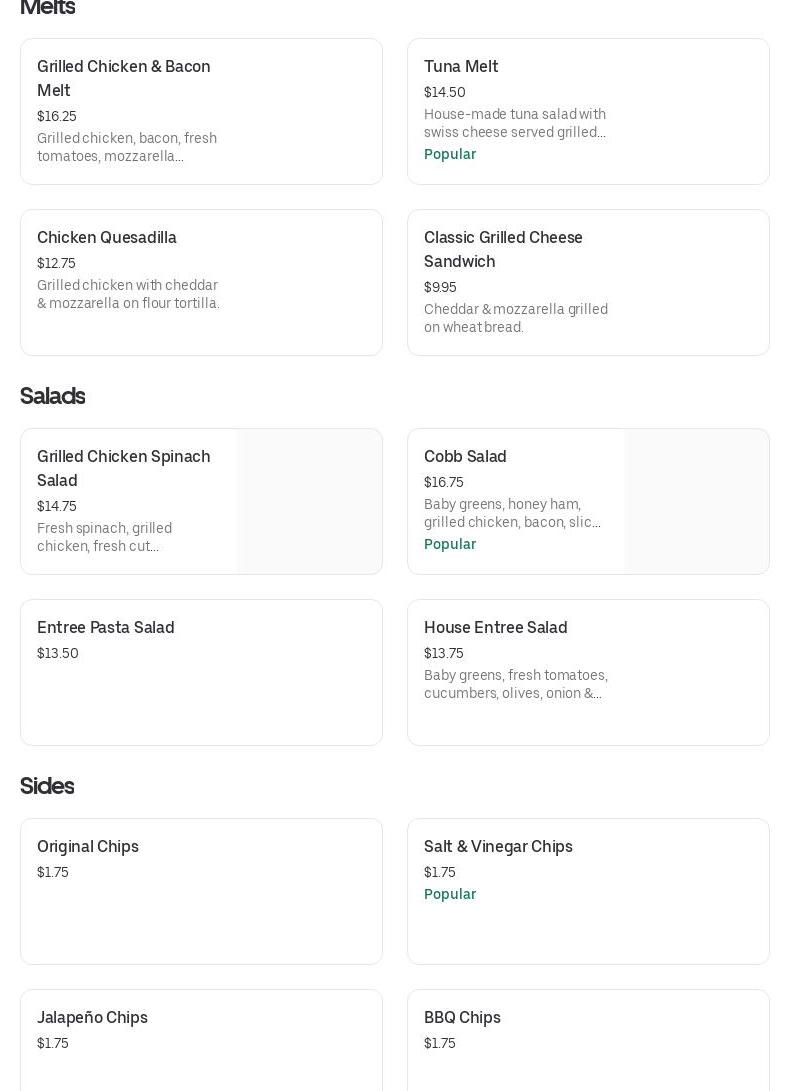Click the Sides section heading
The height and width of the screenshot is (1091, 804).
pos(47,786)
